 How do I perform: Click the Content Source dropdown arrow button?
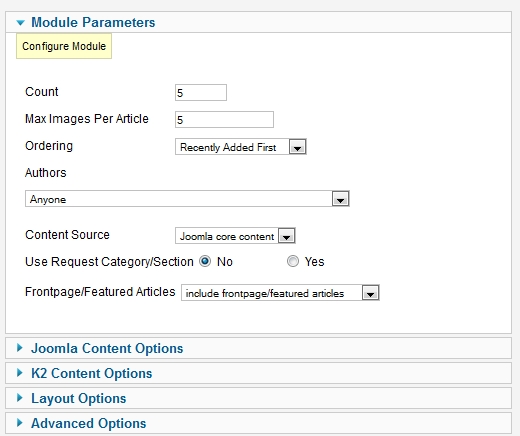pyautogui.click(x=287, y=236)
